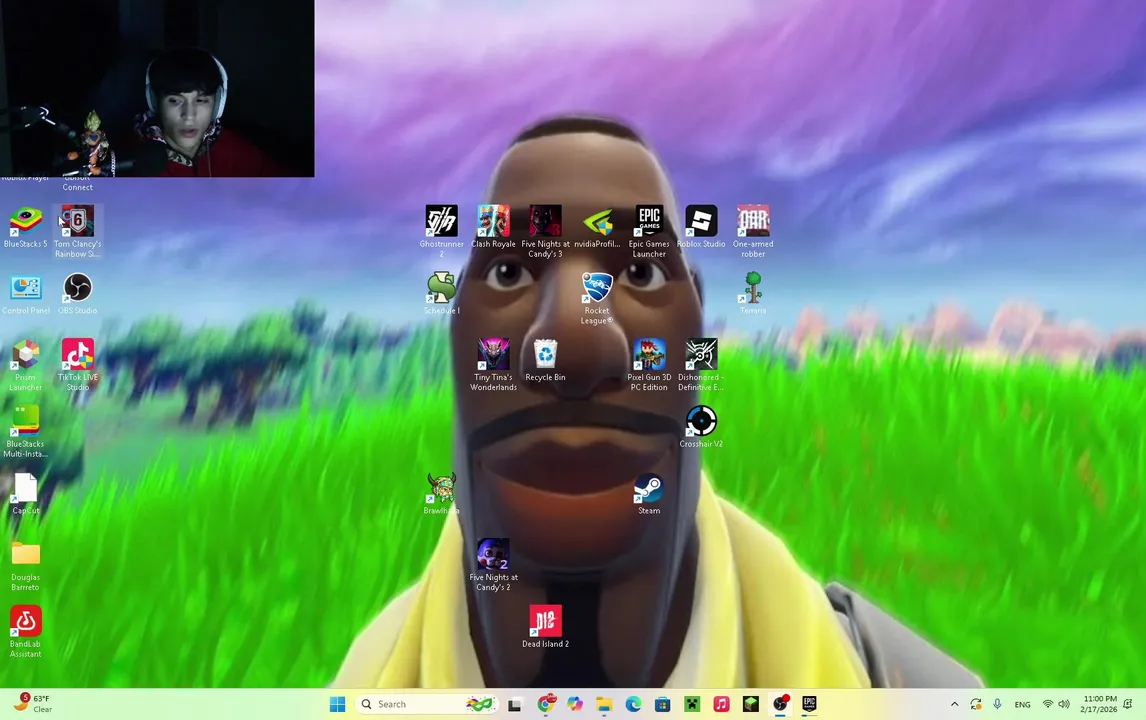Open the BlueStacks 5 desktop shortcut
This screenshot has height=720, width=1146.
26,227
